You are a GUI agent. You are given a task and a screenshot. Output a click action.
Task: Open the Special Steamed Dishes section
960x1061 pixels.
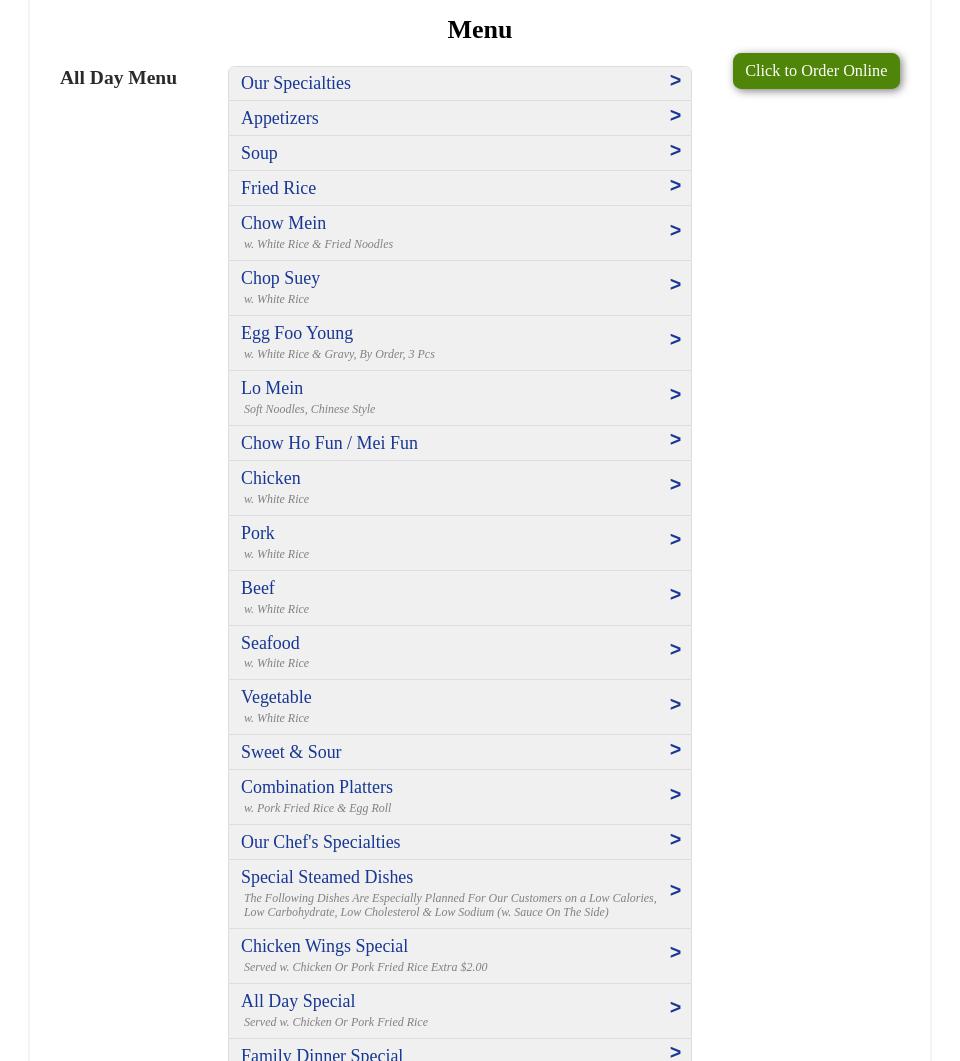click(x=675, y=890)
